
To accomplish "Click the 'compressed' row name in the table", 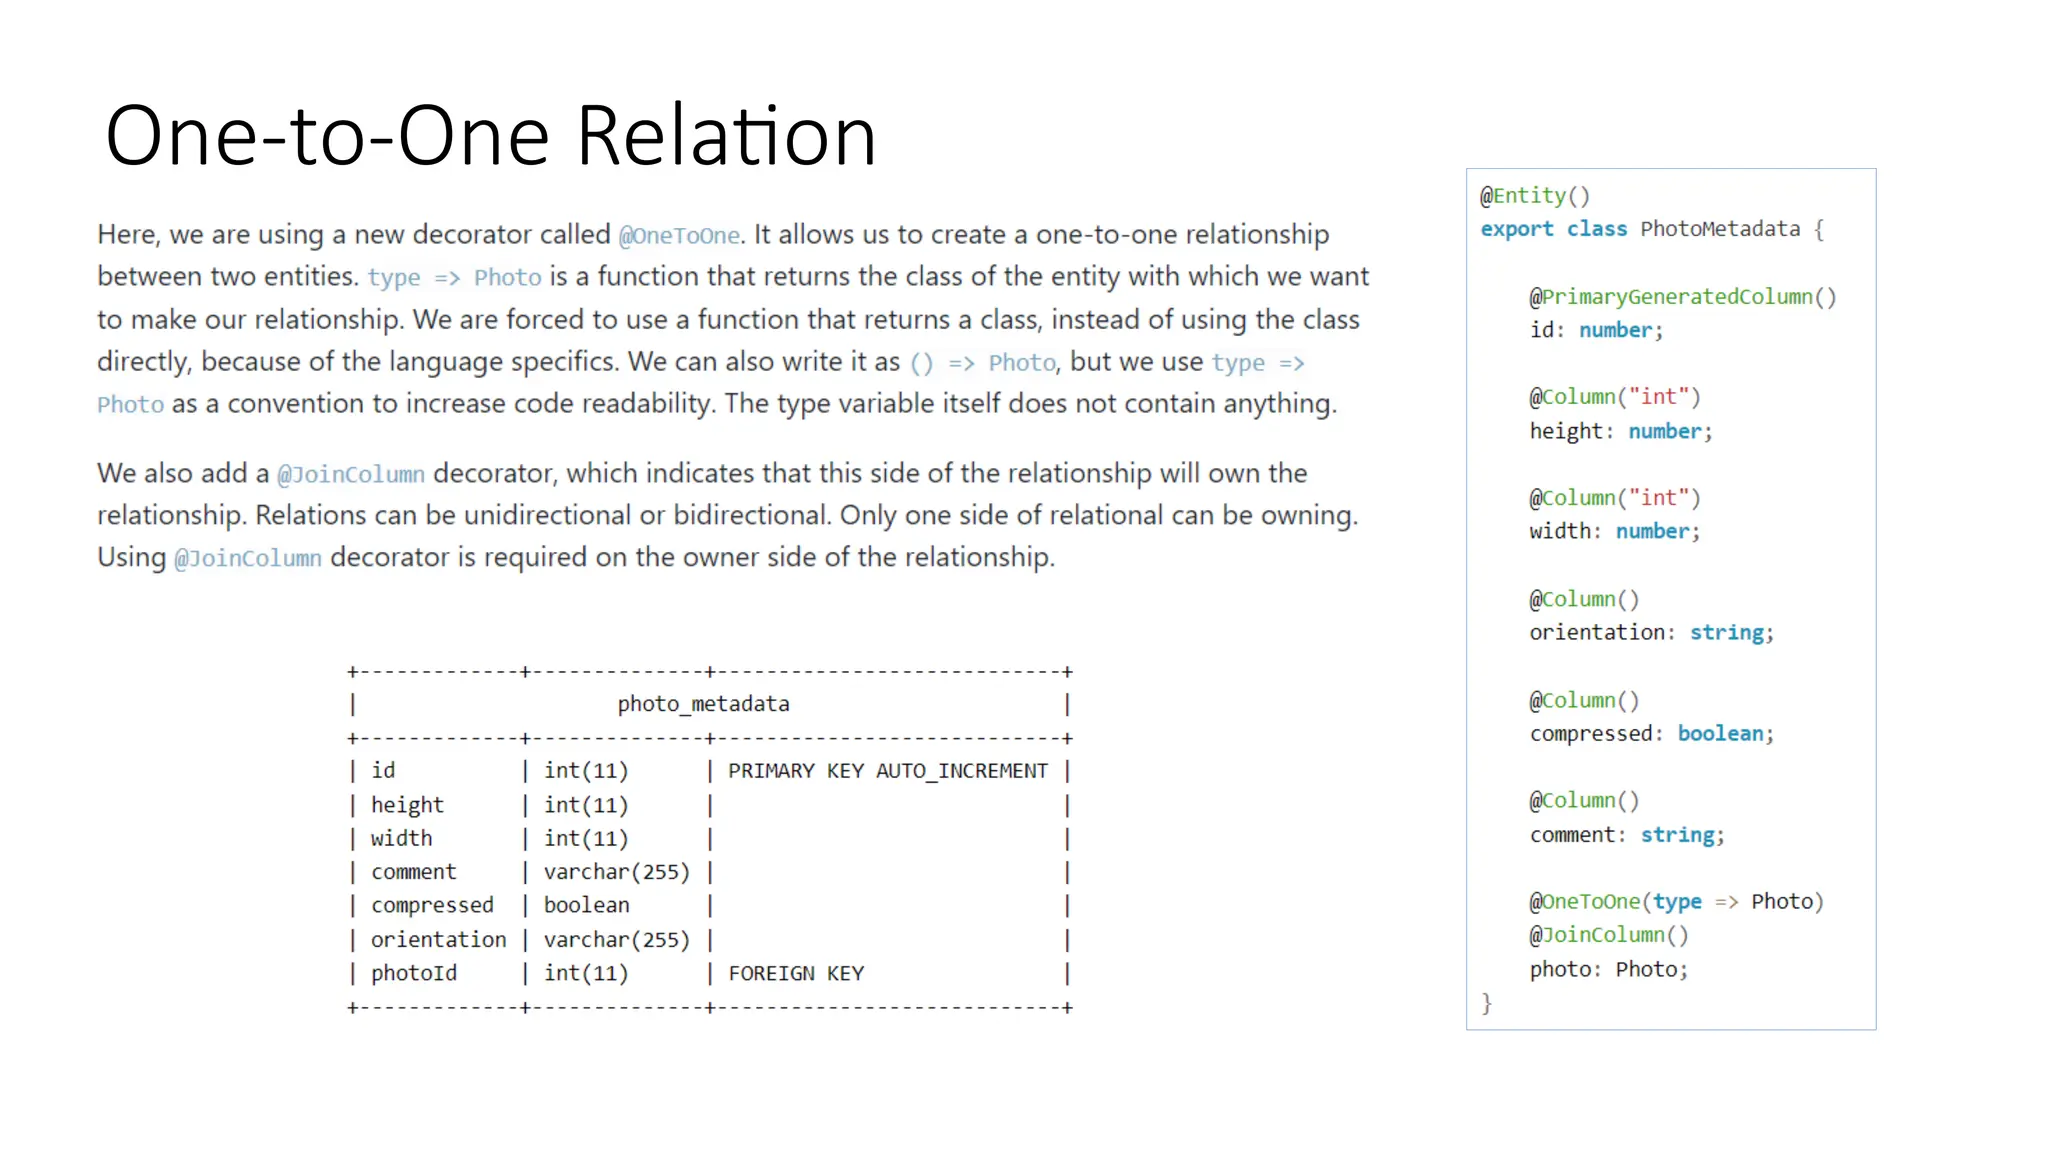I will [432, 905].
